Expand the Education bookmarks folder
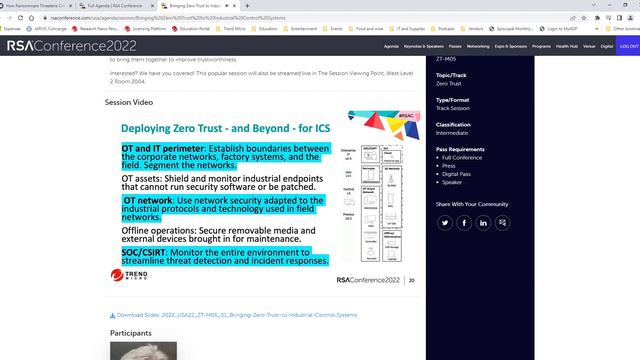The image size is (640, 360). point(264,29)
